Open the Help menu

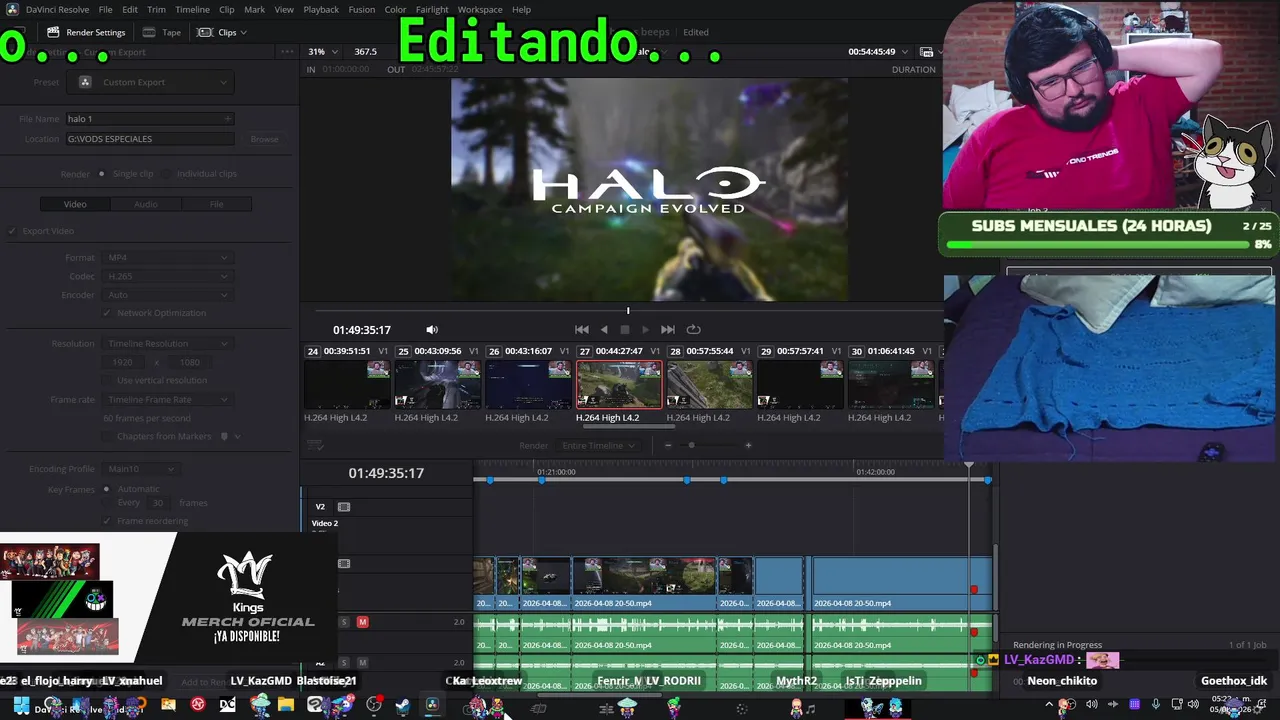[521, 9]
